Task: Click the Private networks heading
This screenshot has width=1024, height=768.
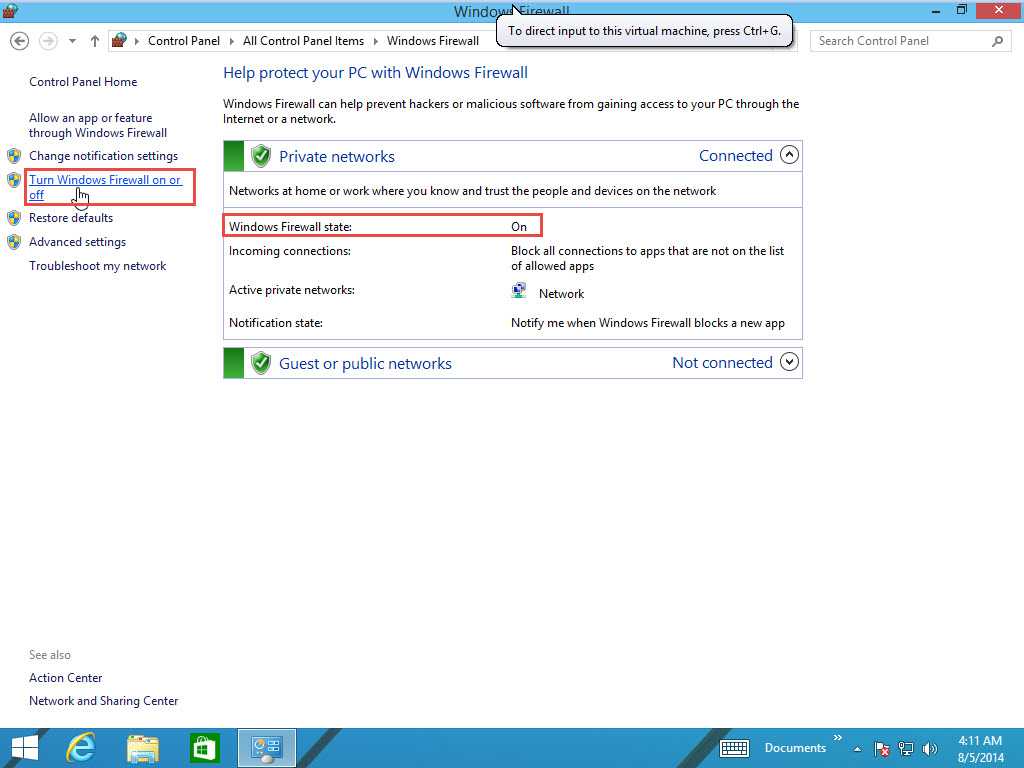Action: coord(336,157)
